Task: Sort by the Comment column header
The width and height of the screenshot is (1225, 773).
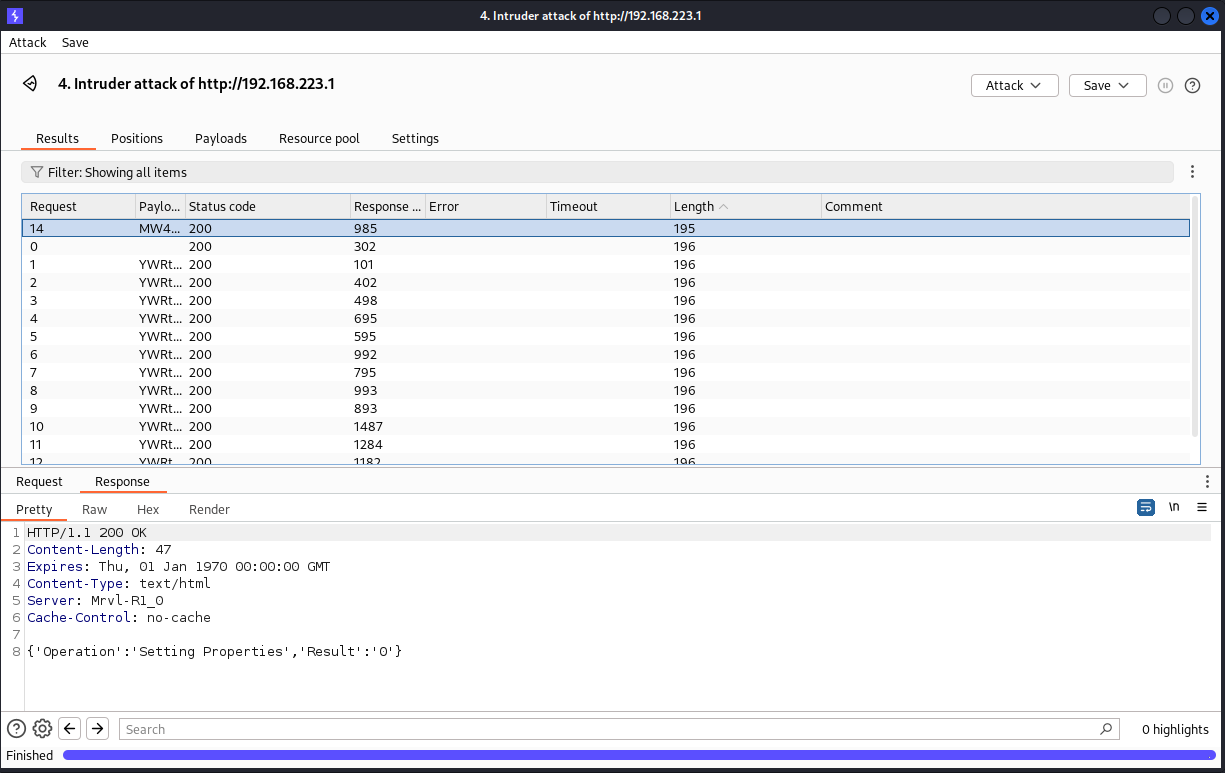Action: click(1005, 206)
